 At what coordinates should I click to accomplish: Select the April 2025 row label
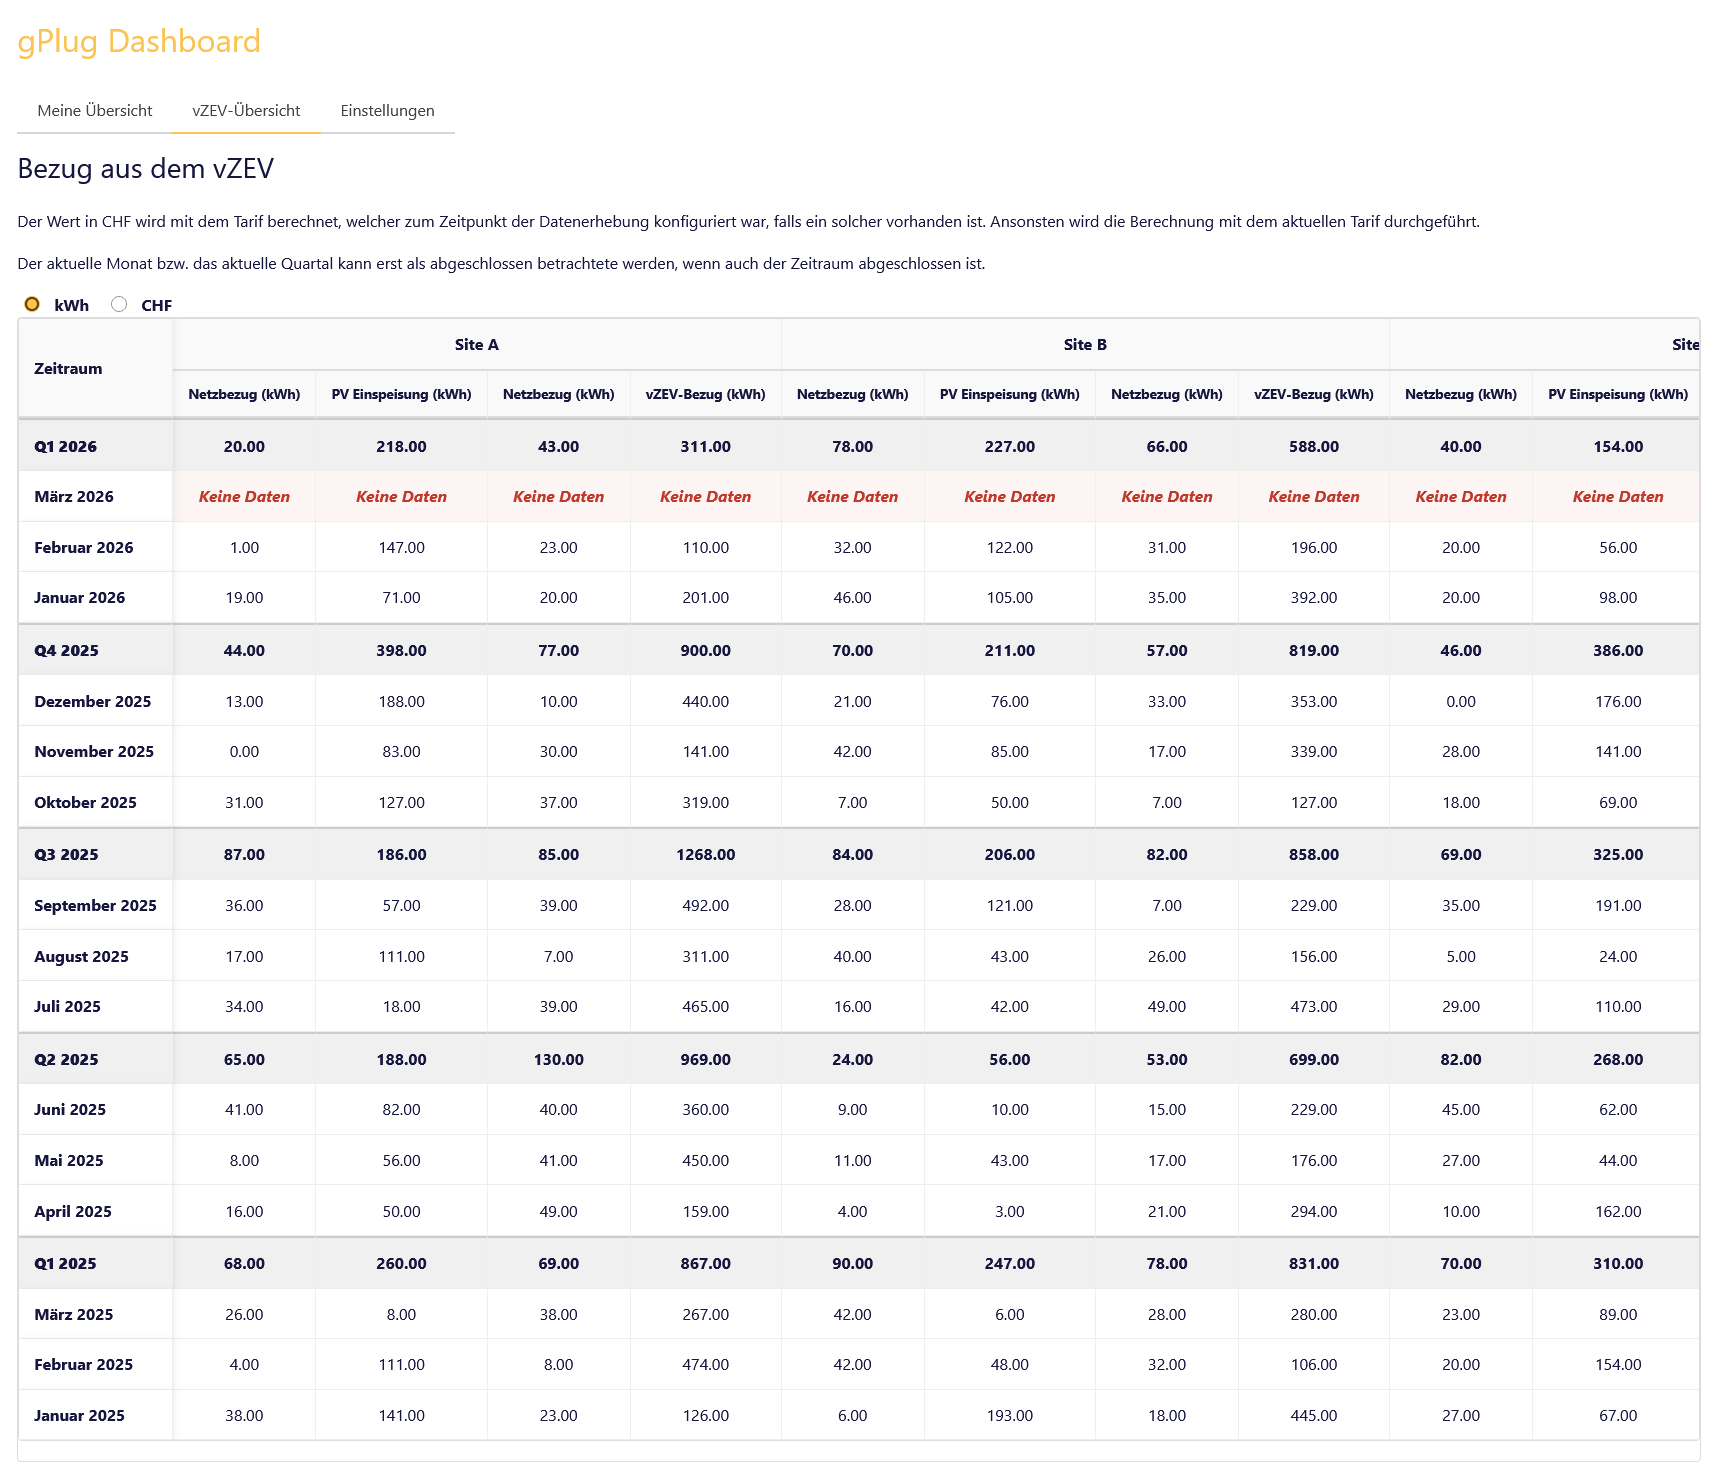point(73,1212)
